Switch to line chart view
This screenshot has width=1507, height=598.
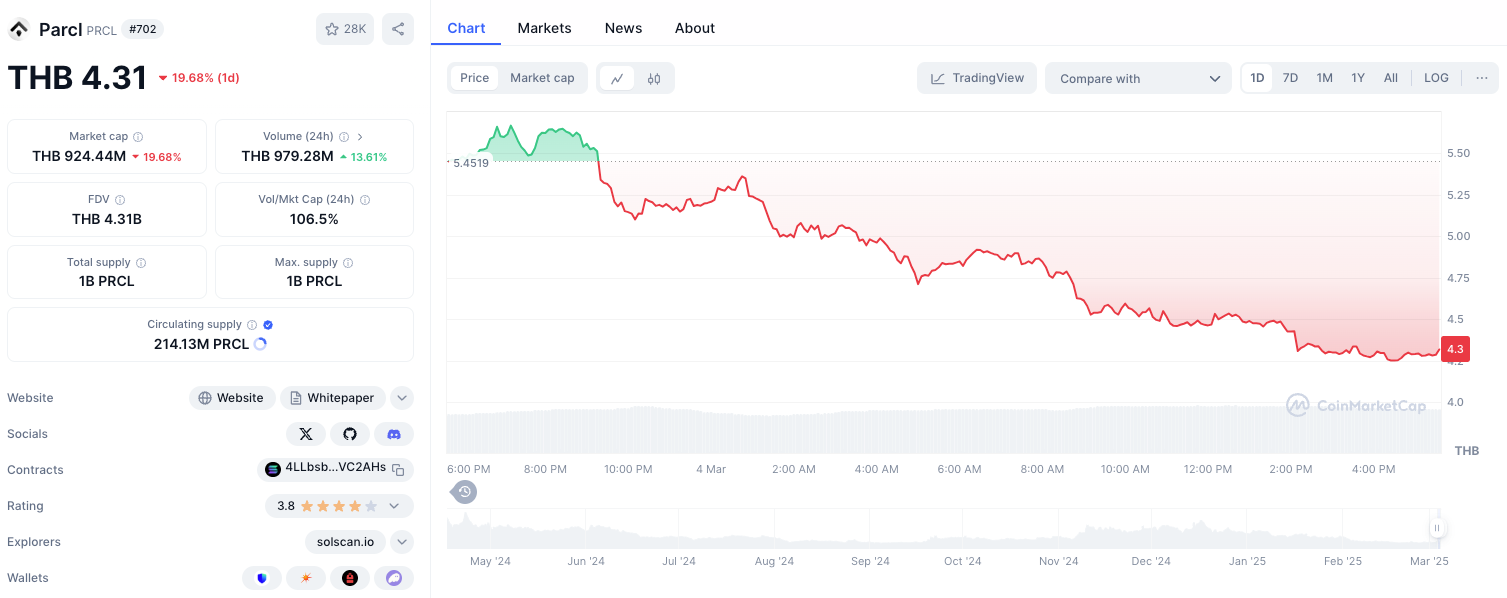coord(617,78)
